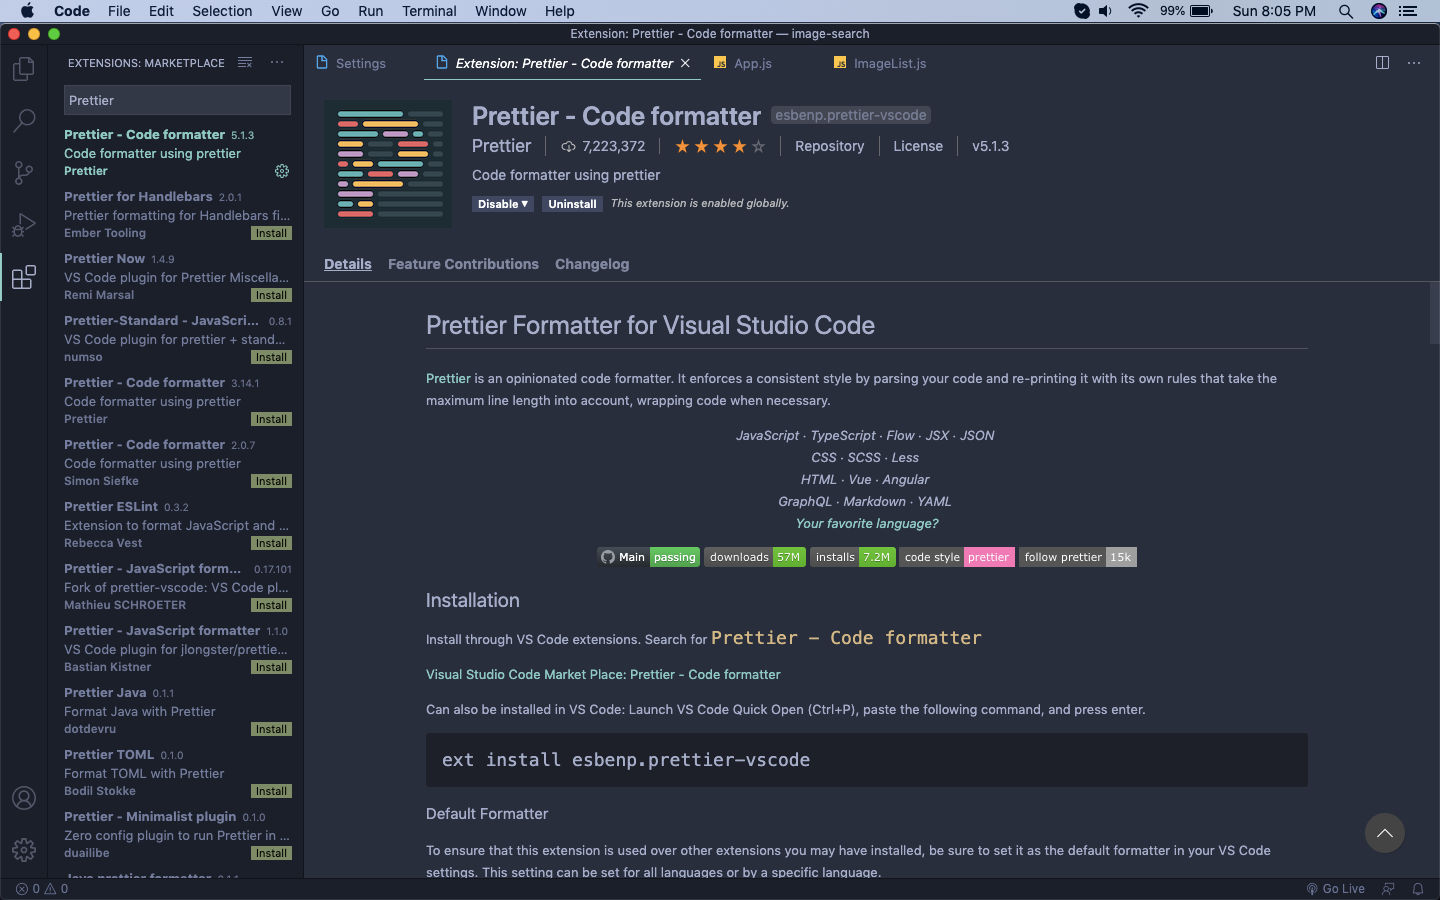
Task: Open Extensions panel more actions ellipsis
Action: click(x=277, y=62)
